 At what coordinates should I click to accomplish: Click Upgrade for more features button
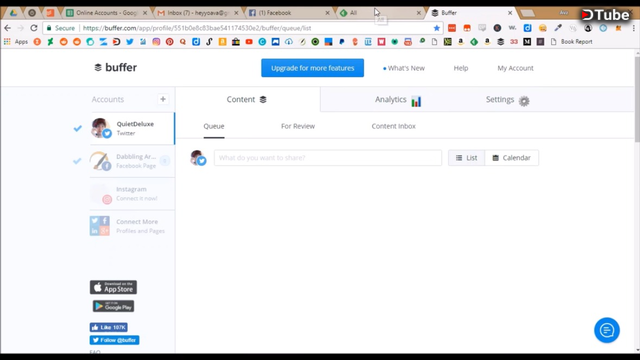[x=313, y=68]
